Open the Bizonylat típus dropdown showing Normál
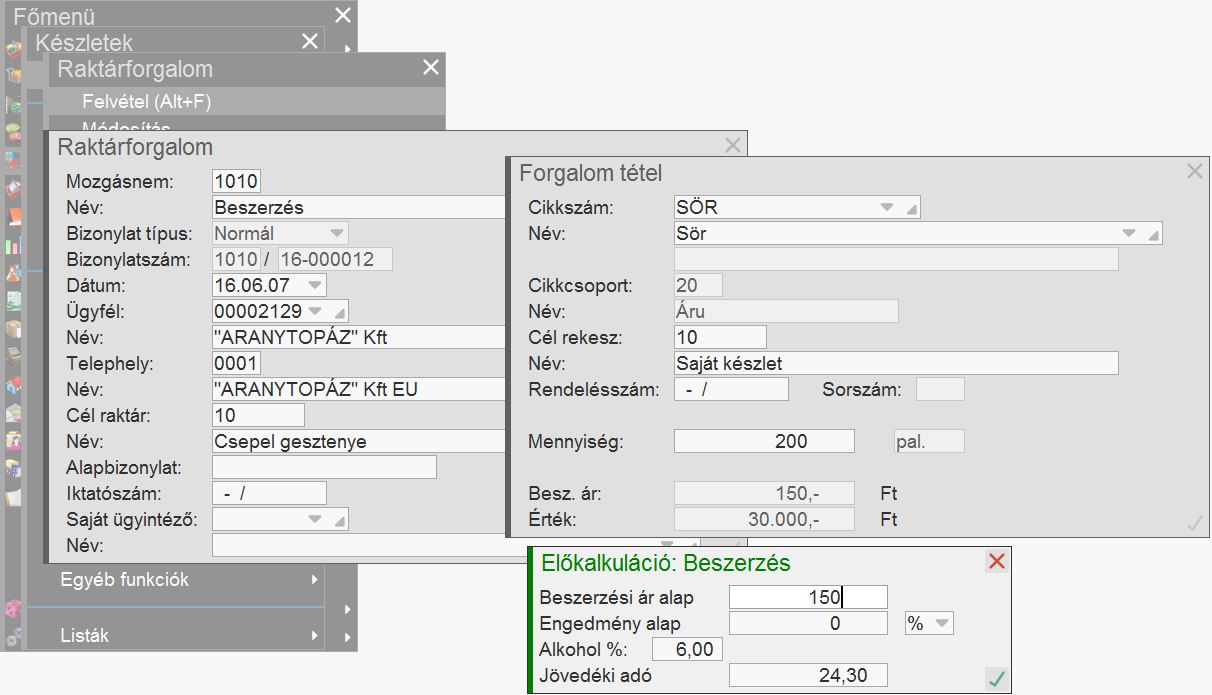The height and width of the screenshot is (695, 1212). click(337, 233)
